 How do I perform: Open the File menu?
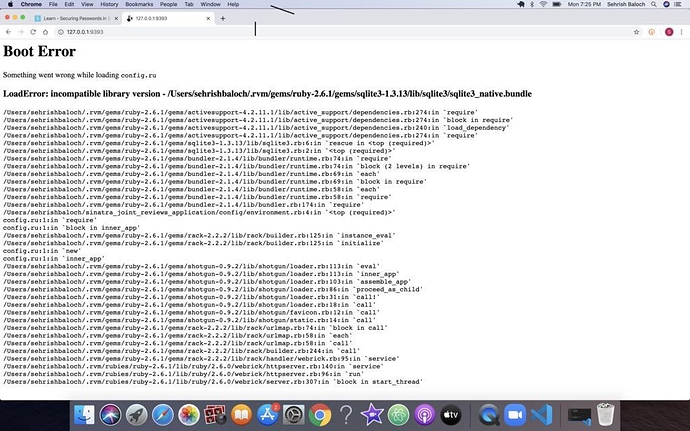[x=53, y=4]
